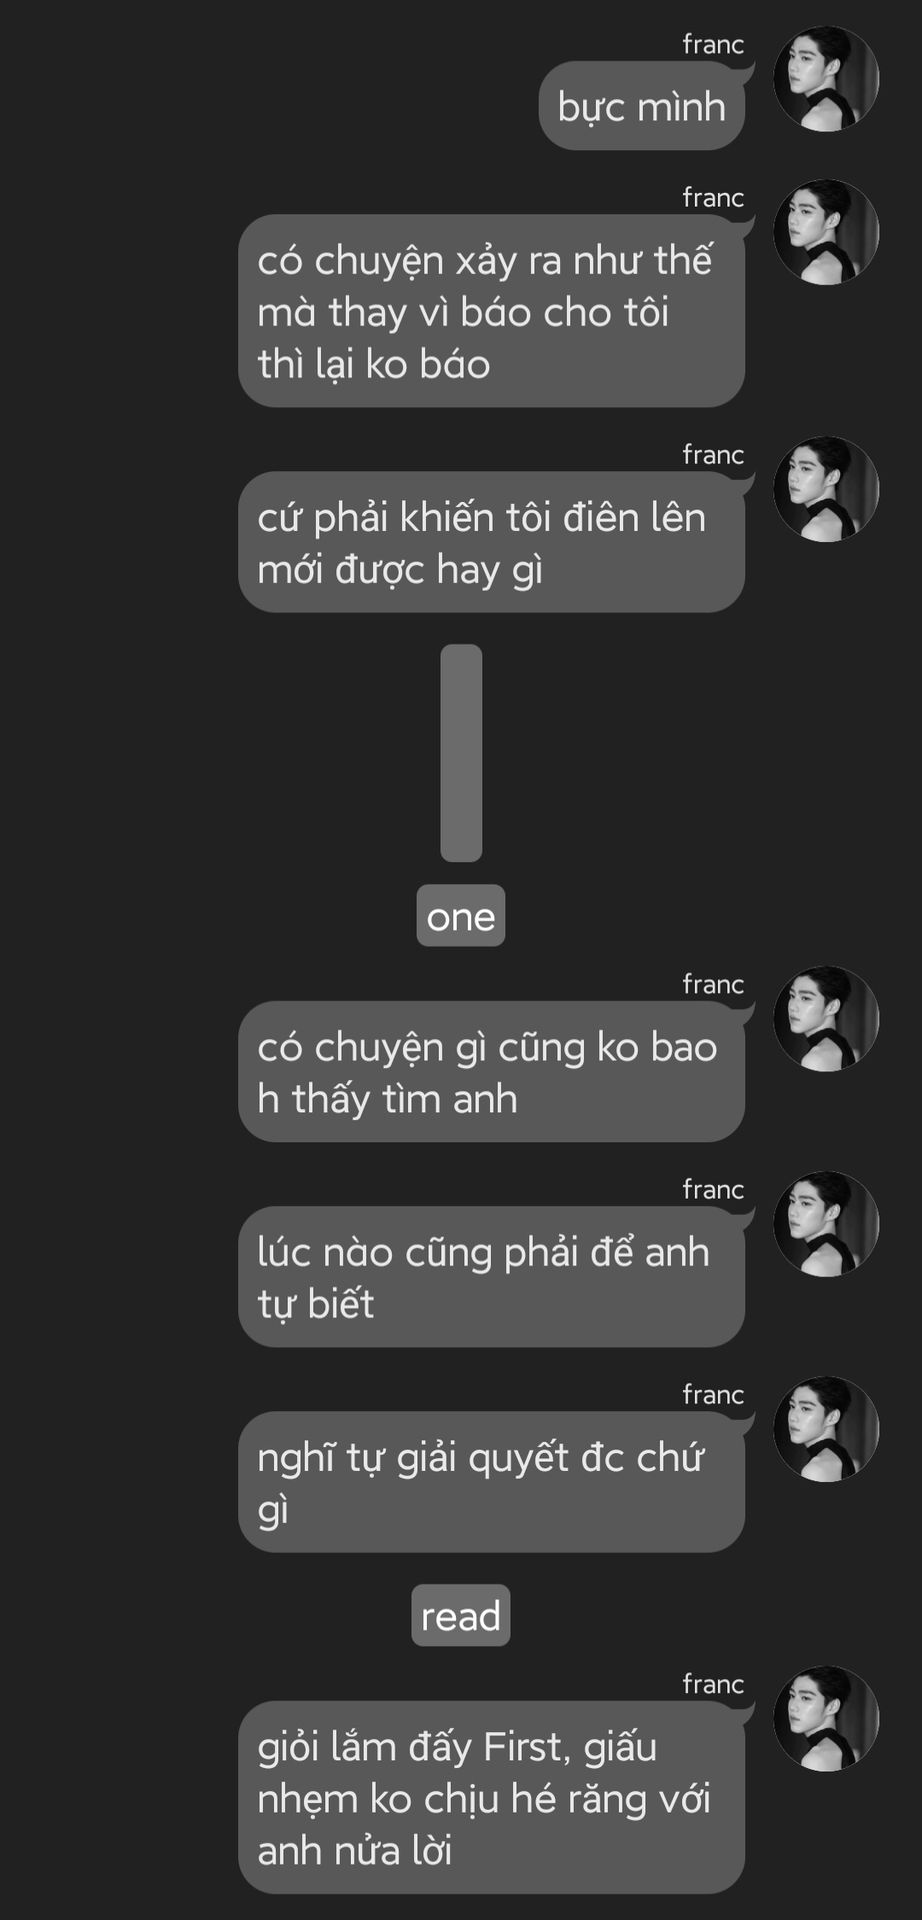922x1920 pixels.
Task: Select the "nghĩ tự giải quyết đc" bubble
Action: point(491,1482)
